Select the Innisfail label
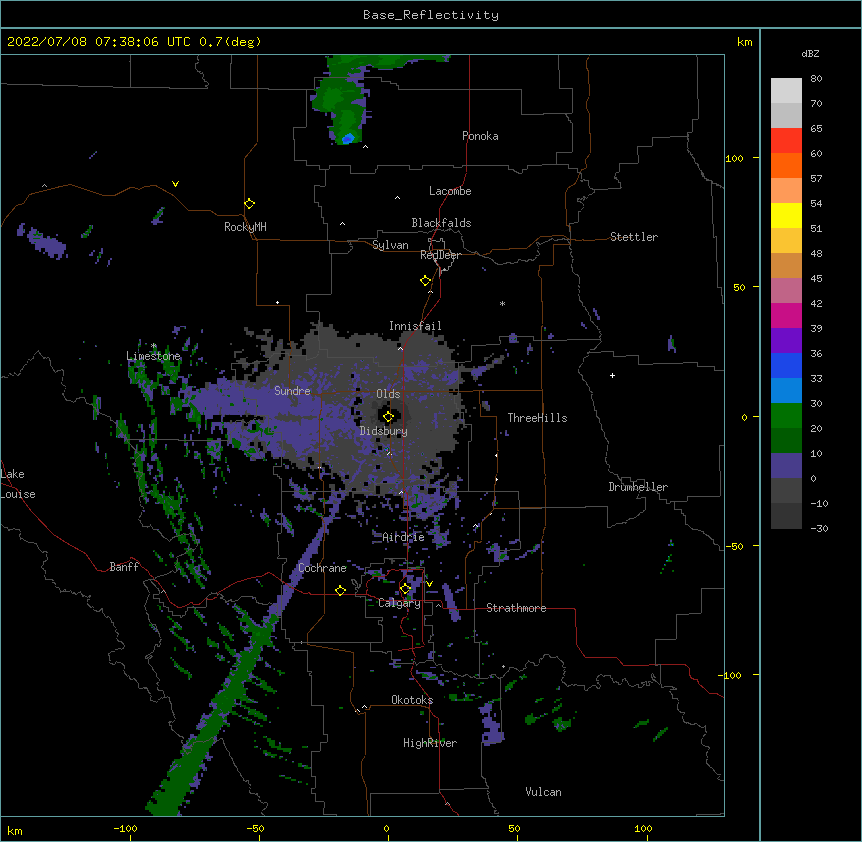This screenshot has width=862, height=842. click(415, 326)
